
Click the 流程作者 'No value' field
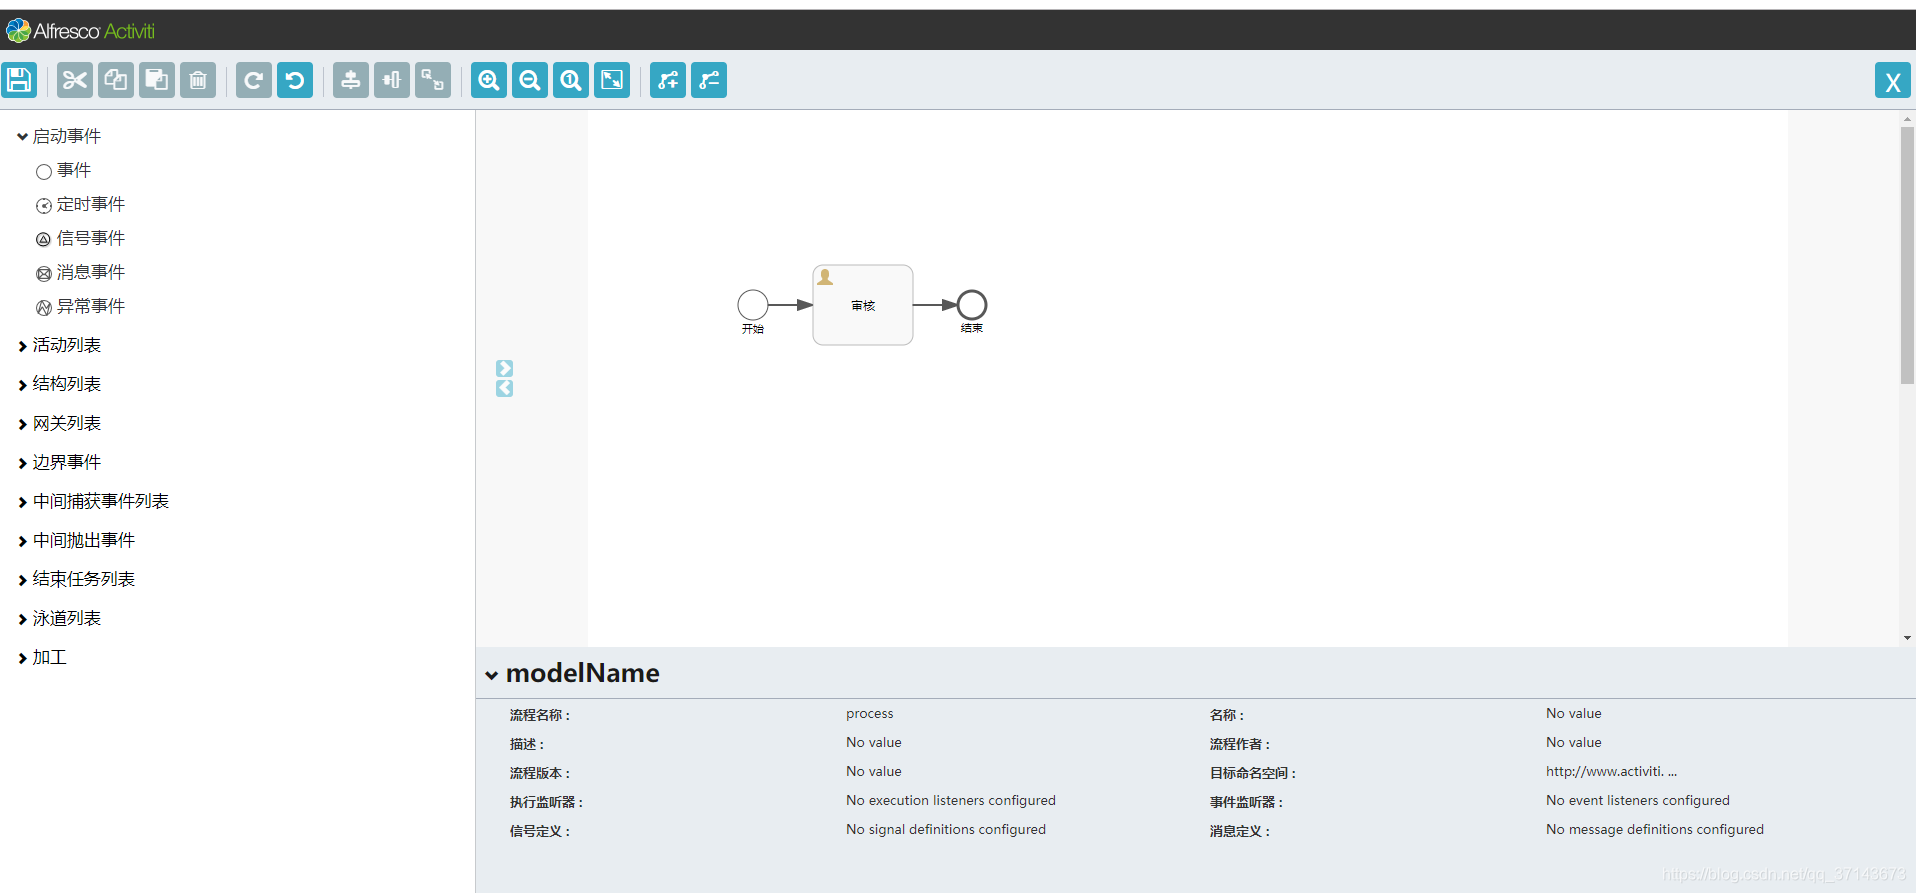click(1574, 743)
